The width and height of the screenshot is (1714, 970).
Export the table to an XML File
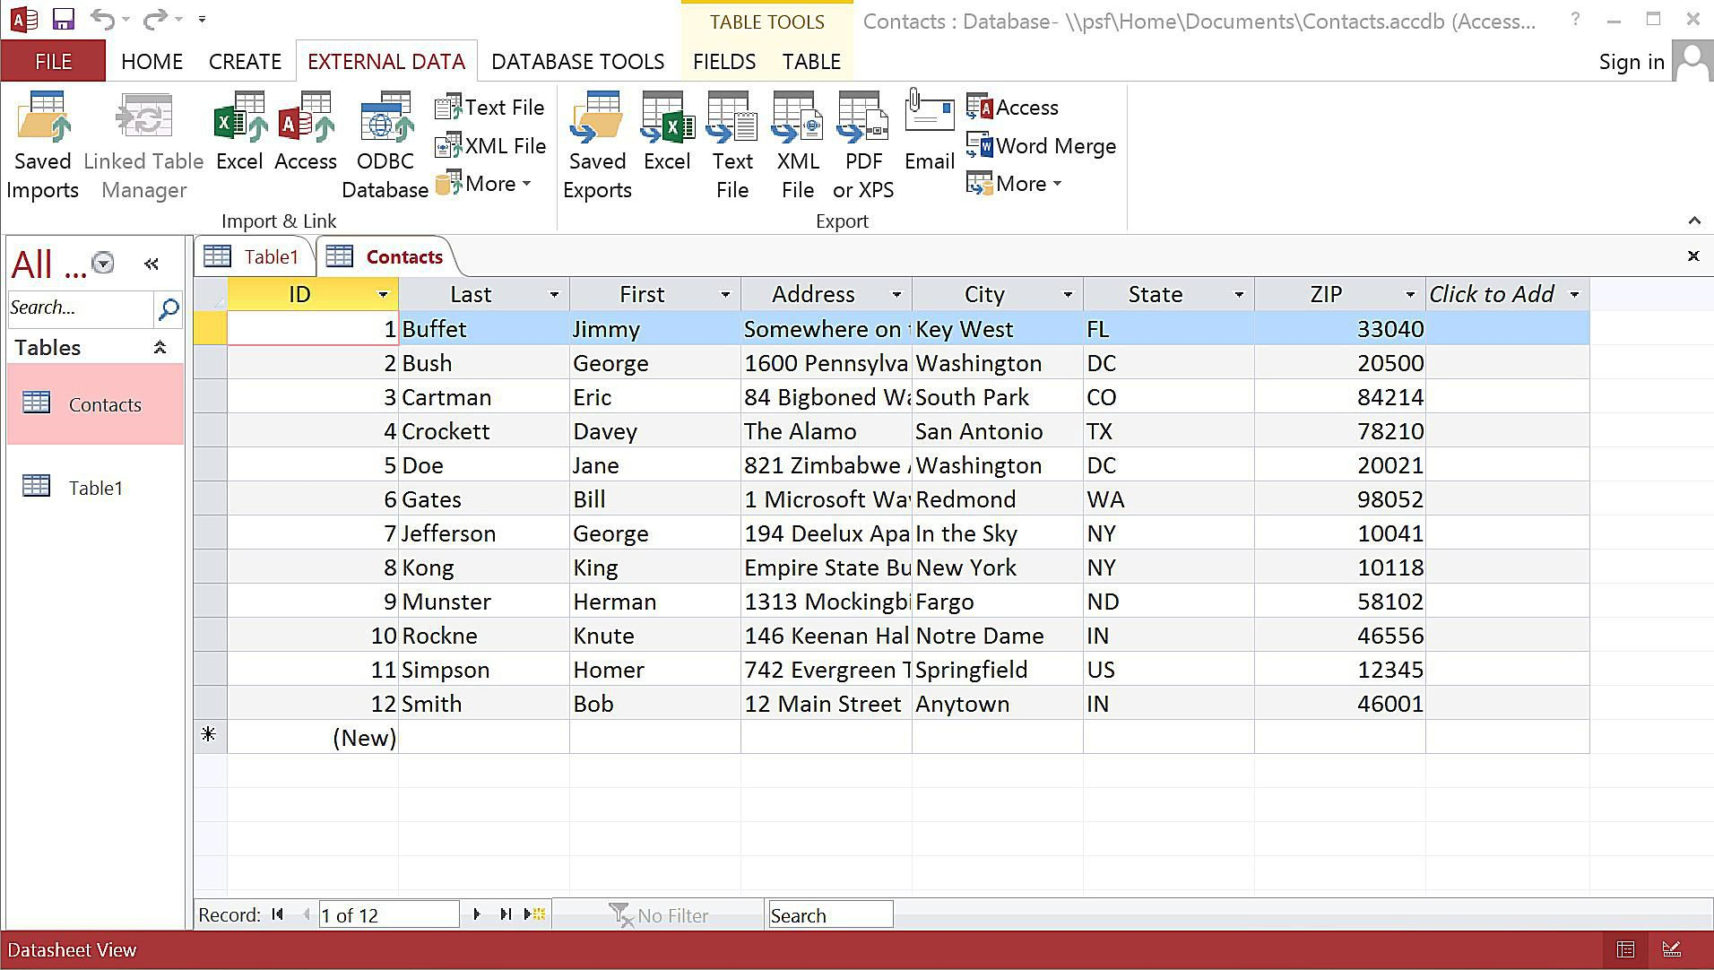pyautogui.click(x=796, y=145)
